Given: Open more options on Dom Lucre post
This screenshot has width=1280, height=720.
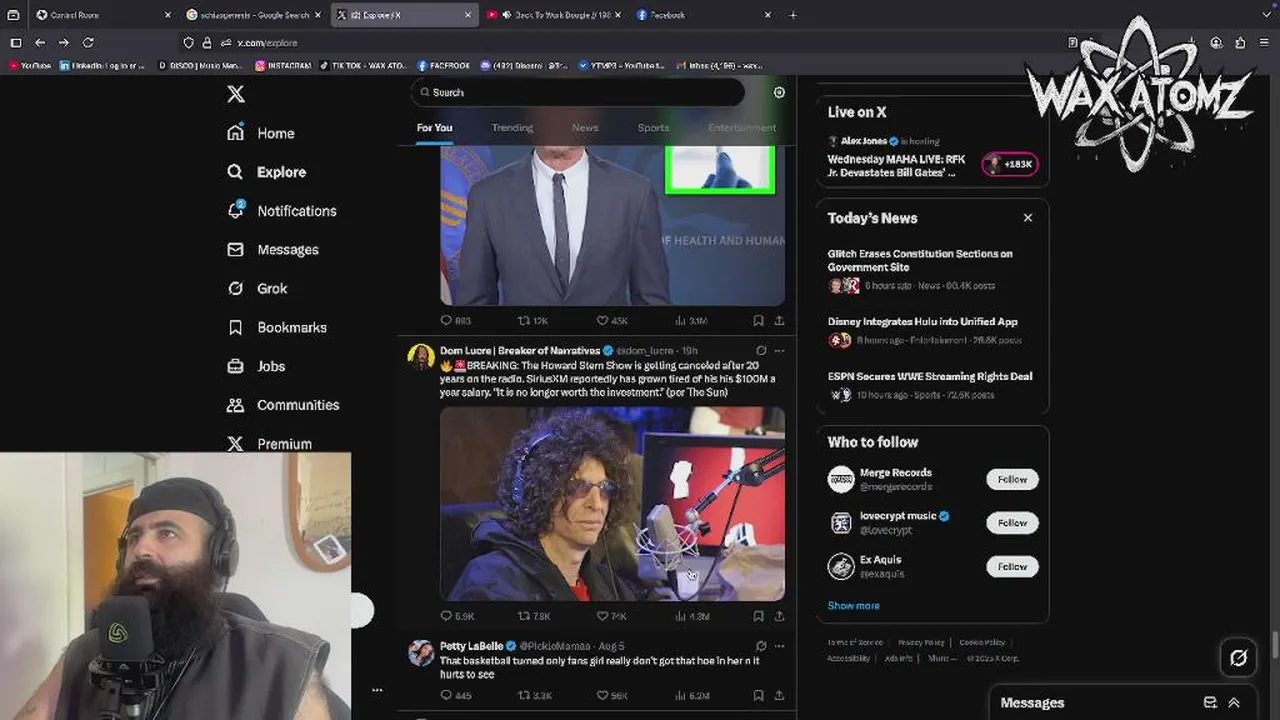Looking at the screenshot, I should click(x=779, y=351).
